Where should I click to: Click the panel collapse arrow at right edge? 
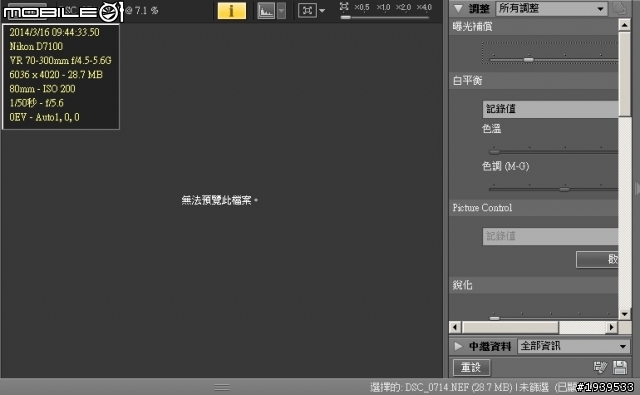pos(637,189)
